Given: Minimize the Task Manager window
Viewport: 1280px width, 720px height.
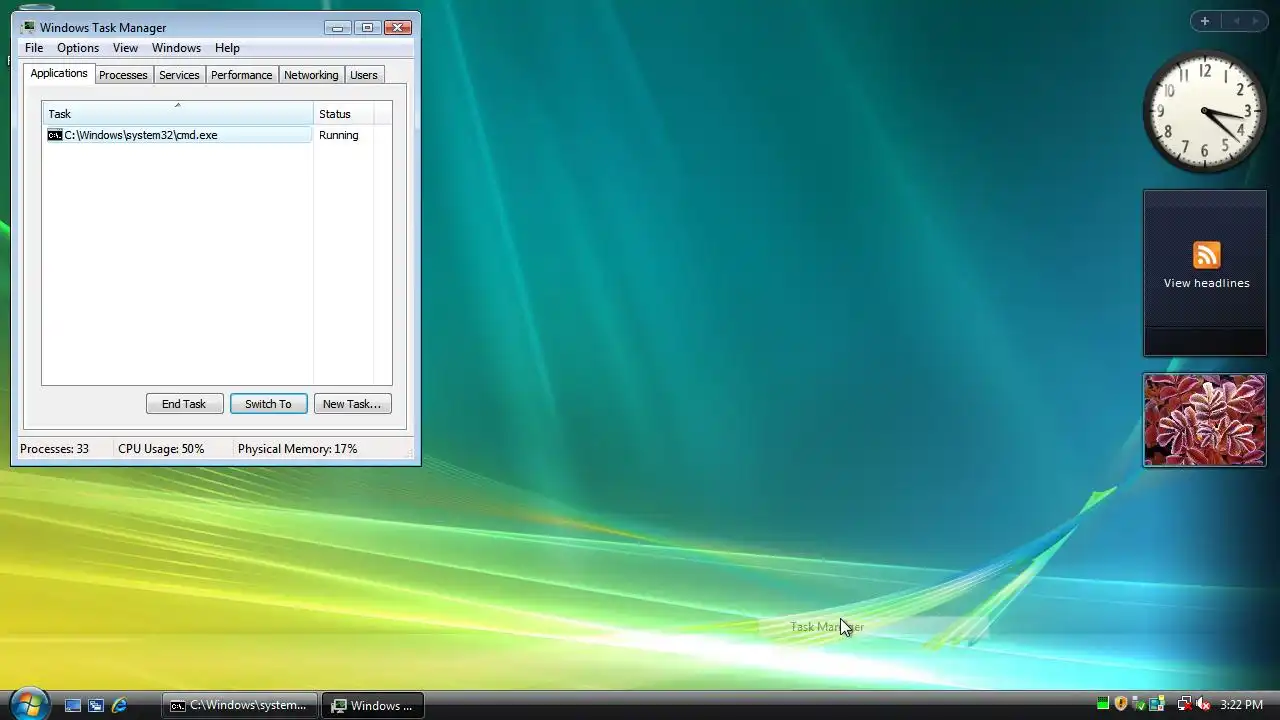Looking at the screenshot, I should (x=338, y=27).
